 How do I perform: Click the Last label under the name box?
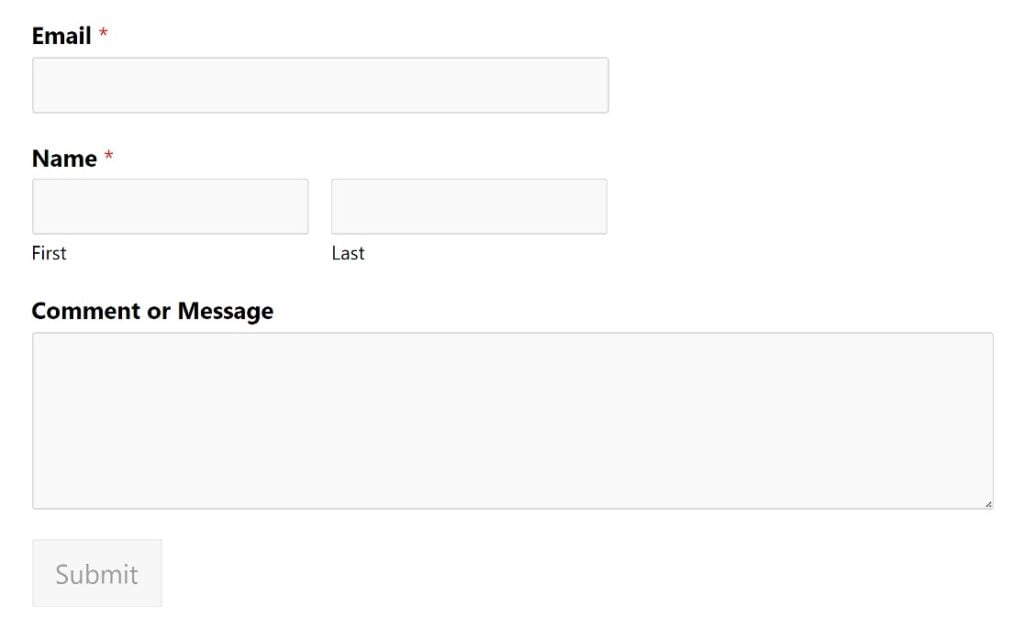tap(347, 253)
